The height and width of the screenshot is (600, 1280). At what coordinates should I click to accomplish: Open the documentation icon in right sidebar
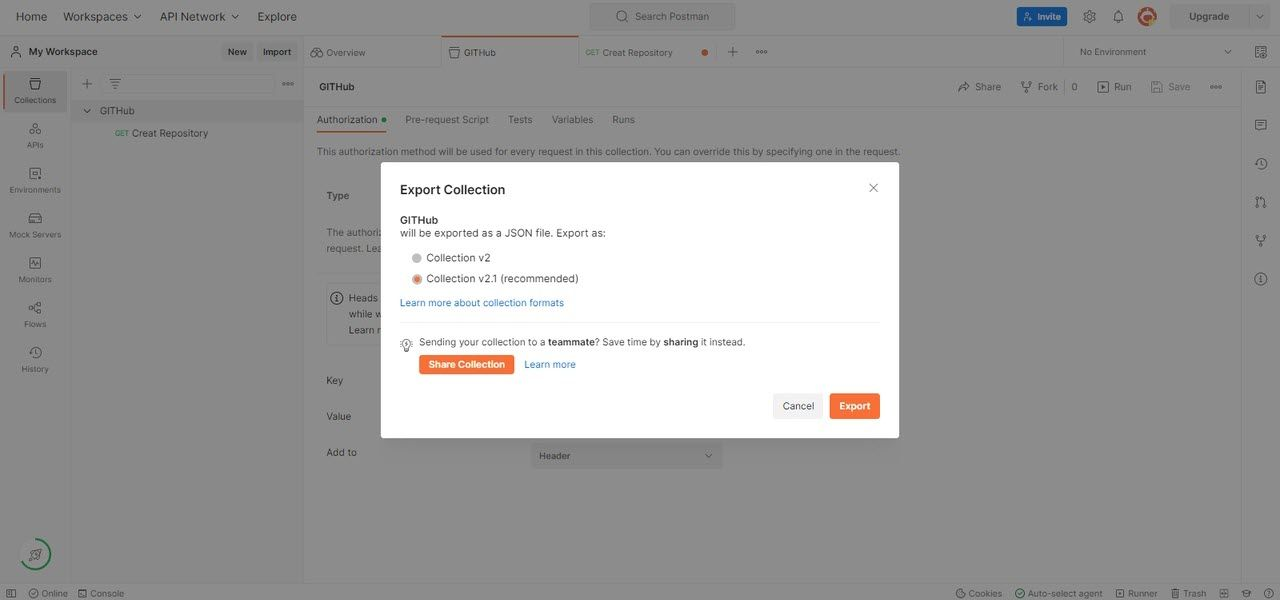pos(1260,87)
